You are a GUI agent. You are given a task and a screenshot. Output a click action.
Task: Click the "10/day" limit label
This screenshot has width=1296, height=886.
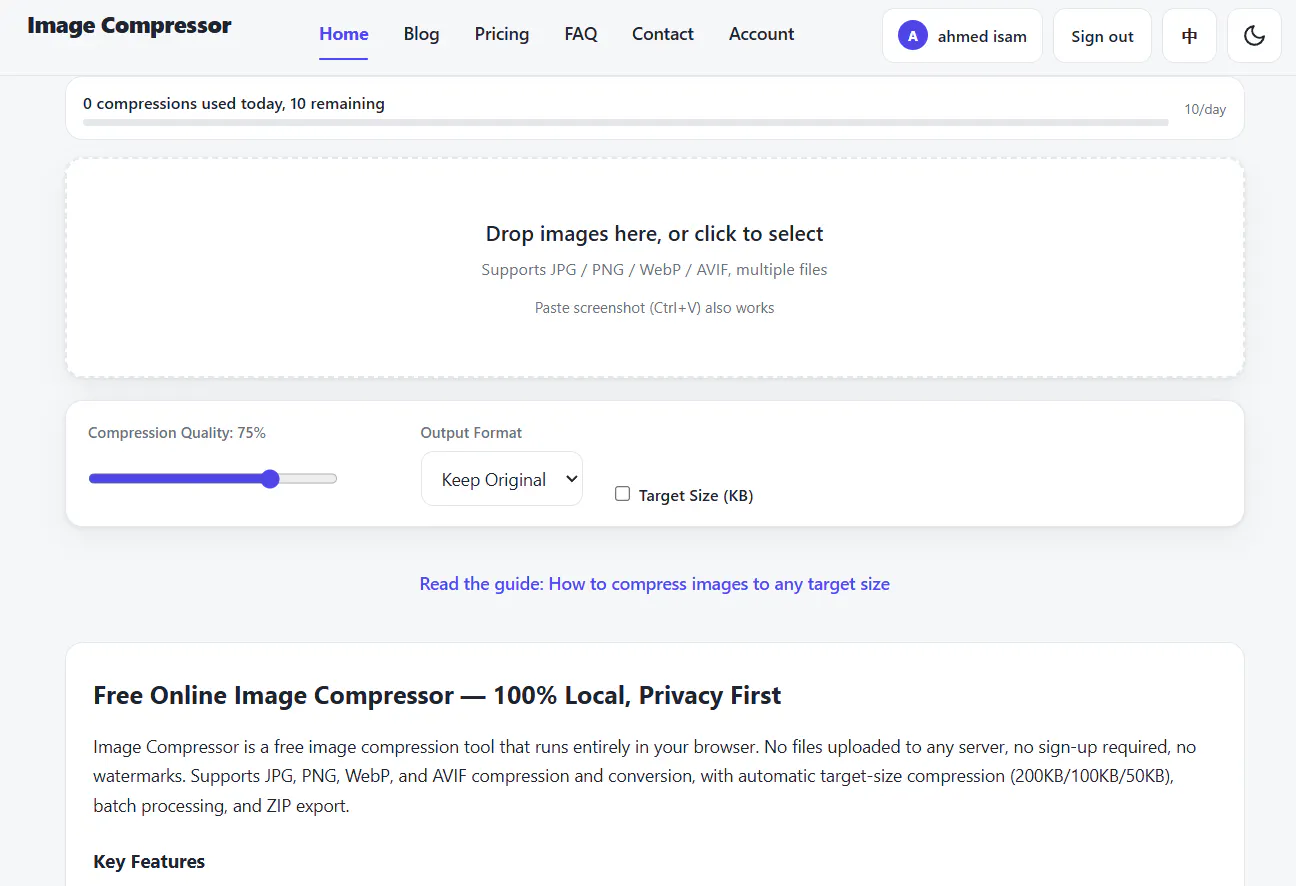click(1205, 110)
